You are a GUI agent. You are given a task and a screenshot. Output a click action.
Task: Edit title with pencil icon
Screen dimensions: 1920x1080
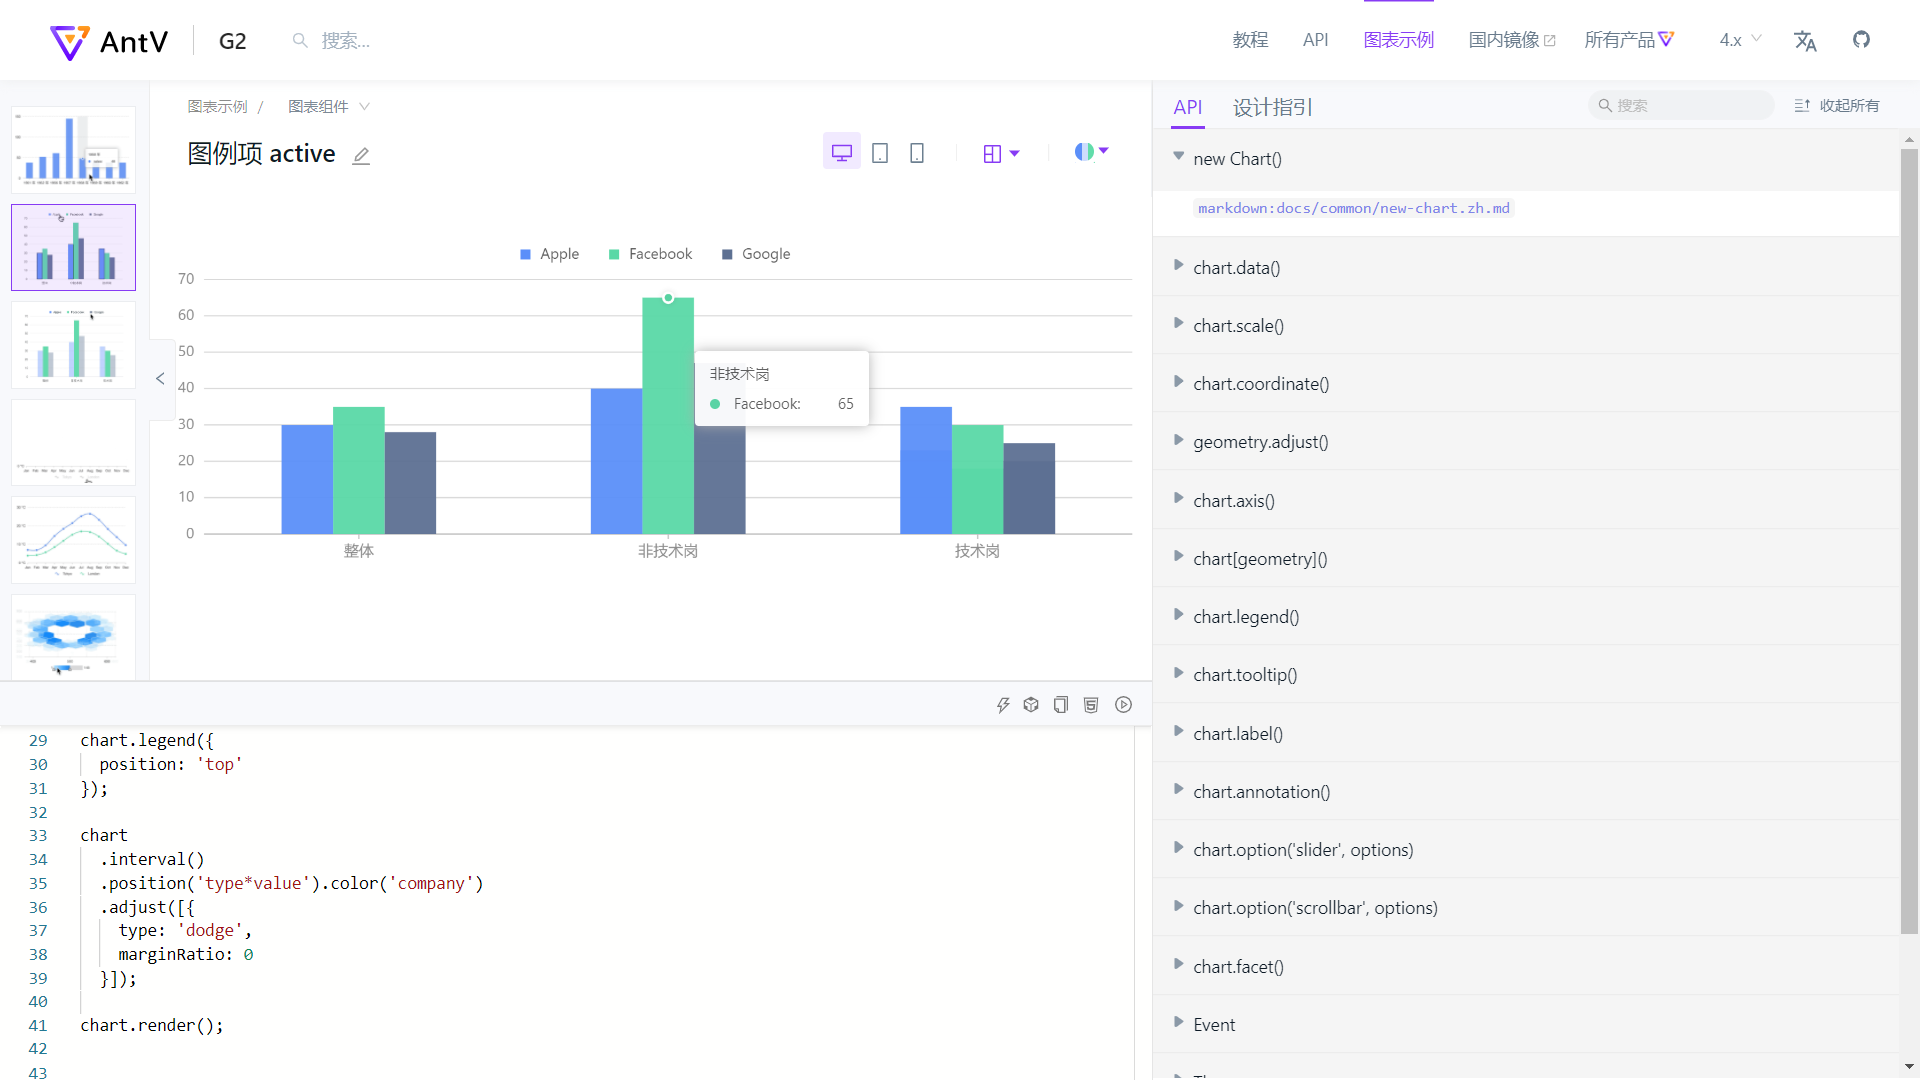[x=361, y=155]
